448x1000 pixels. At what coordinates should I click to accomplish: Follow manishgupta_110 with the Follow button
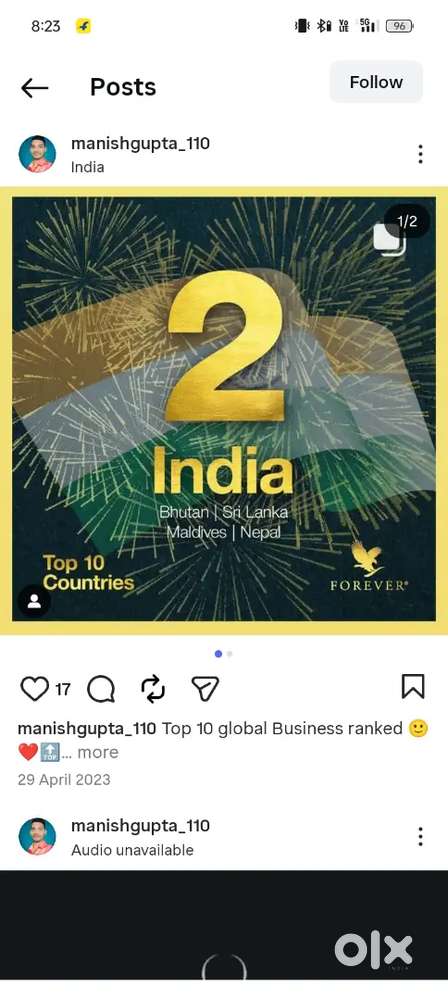point(376,82)
